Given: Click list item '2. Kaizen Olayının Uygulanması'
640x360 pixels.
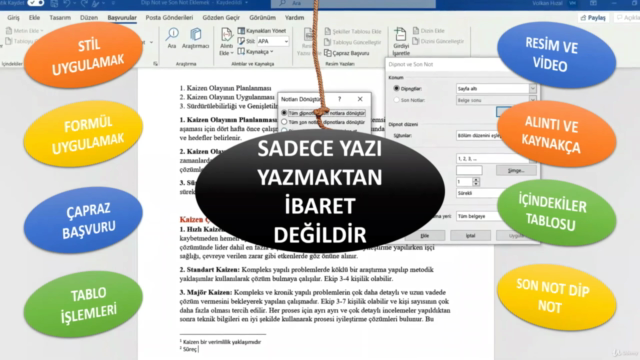Looking at the screenshot, I should click(227, 97).
